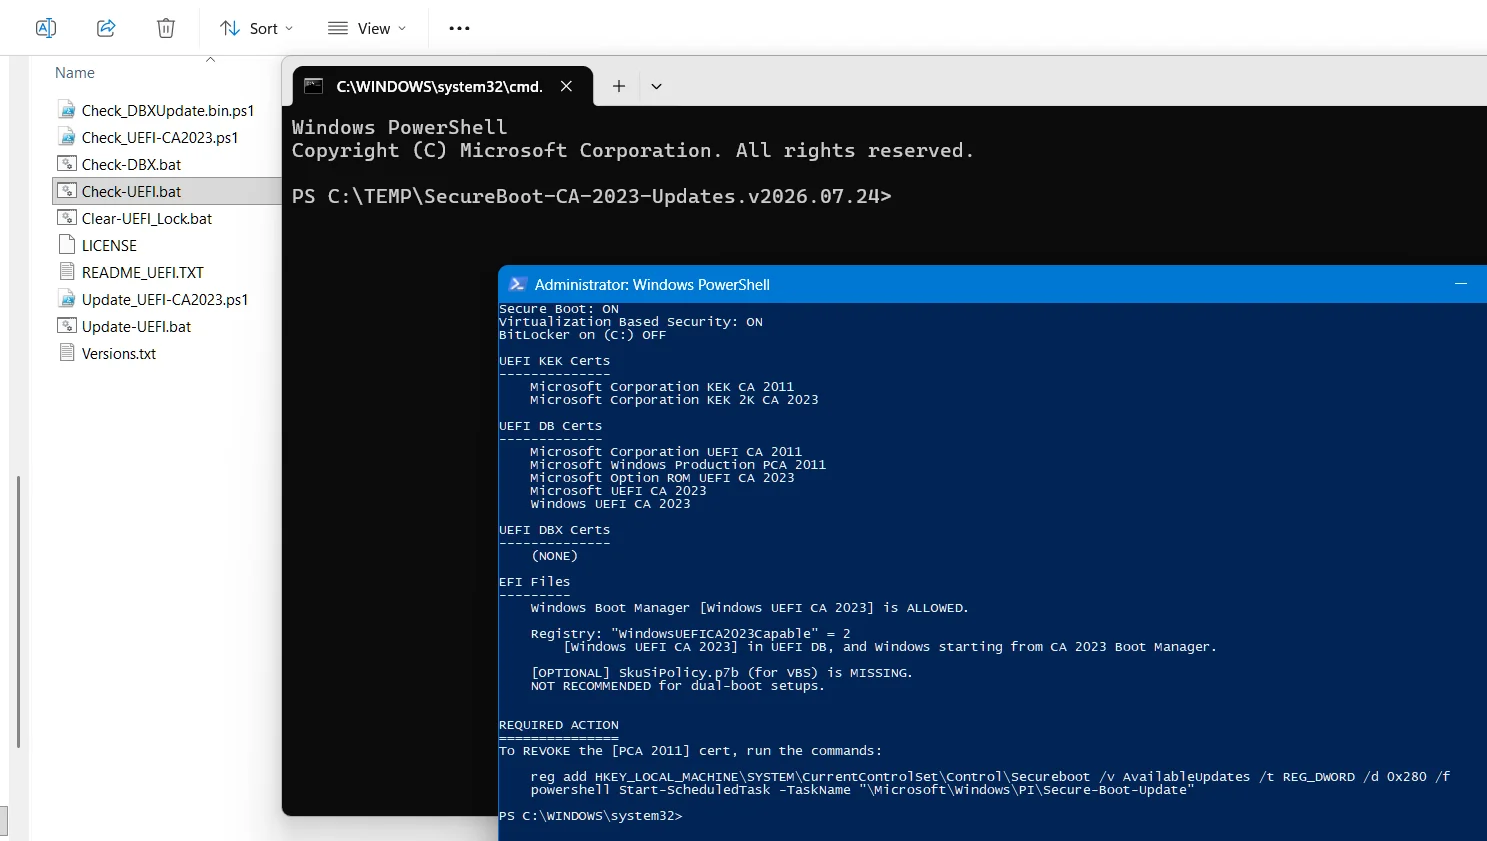
Task: Click the 'BitLocker on (C:) OFF' line
Action: (x=582, y=335)
